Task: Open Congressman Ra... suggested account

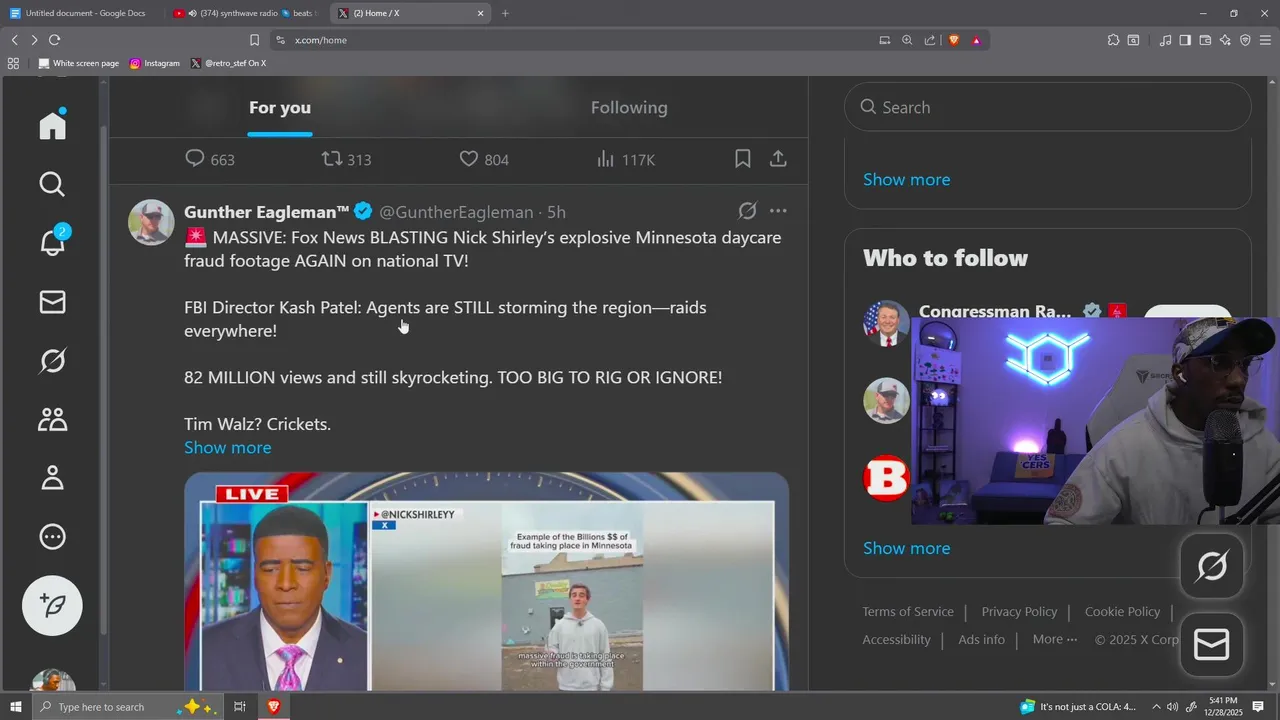Action: [995, 311]
